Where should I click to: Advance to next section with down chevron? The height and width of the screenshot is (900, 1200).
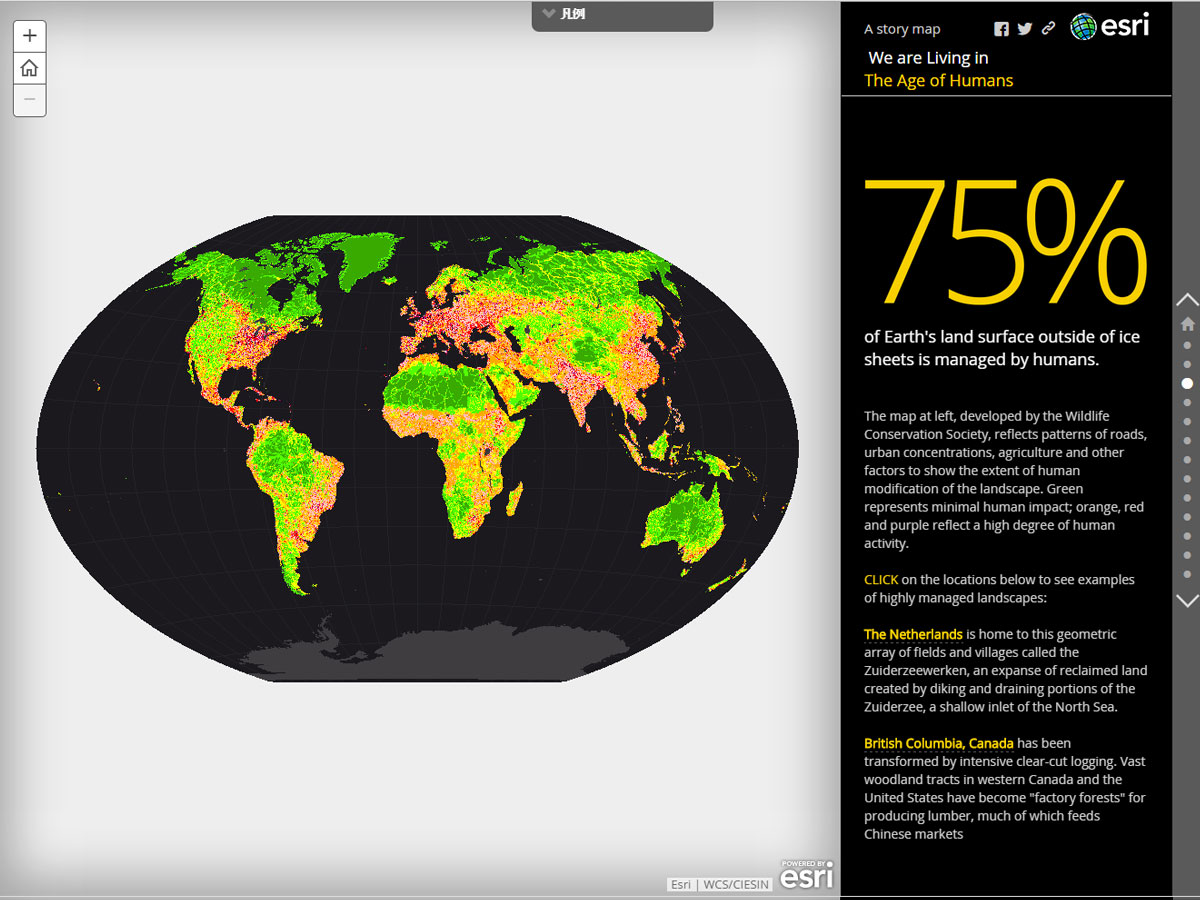(x=1187, y=601)
